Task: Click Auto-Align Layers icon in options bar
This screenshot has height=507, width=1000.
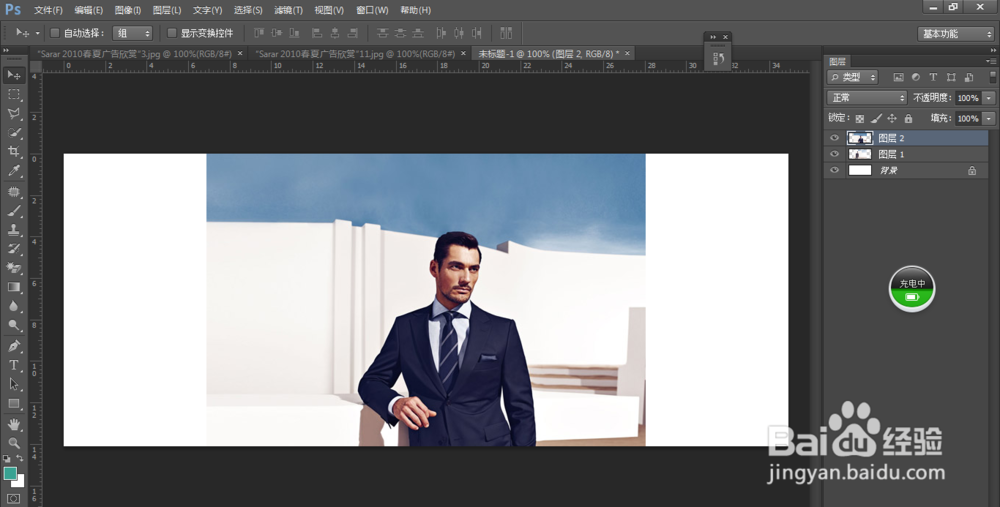Action: (x=506, y=33)
